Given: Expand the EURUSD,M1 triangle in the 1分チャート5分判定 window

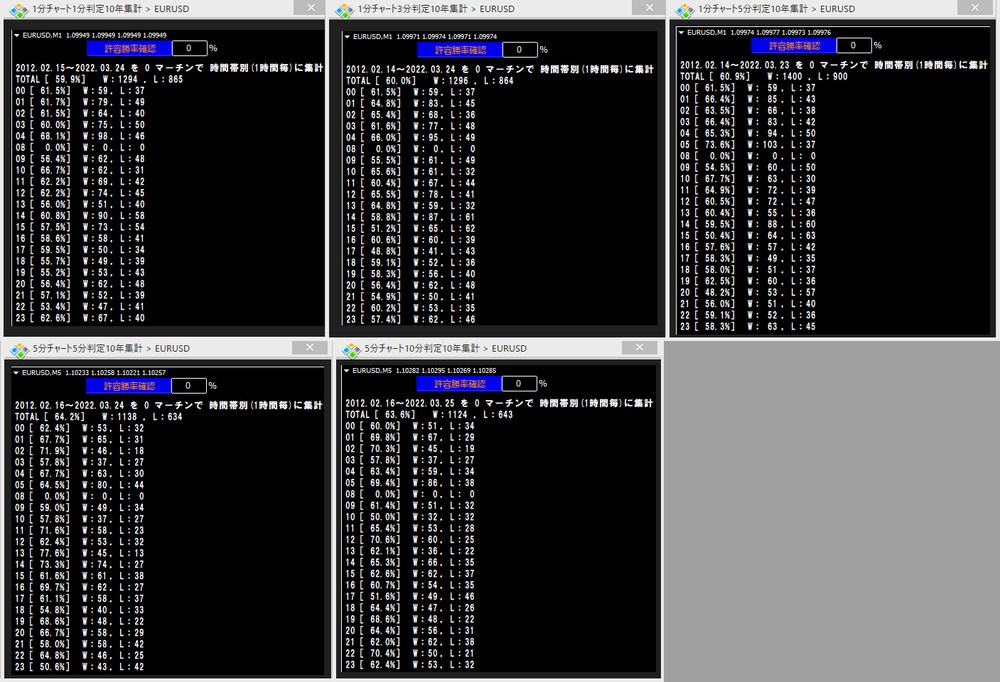Looking at the screenshot, I should (681, 33).
